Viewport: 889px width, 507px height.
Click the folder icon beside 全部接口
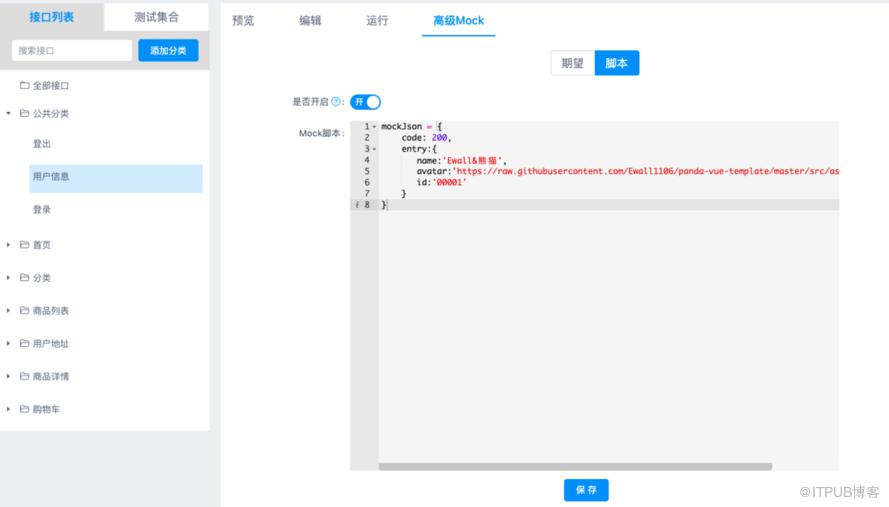click(24, 85)
